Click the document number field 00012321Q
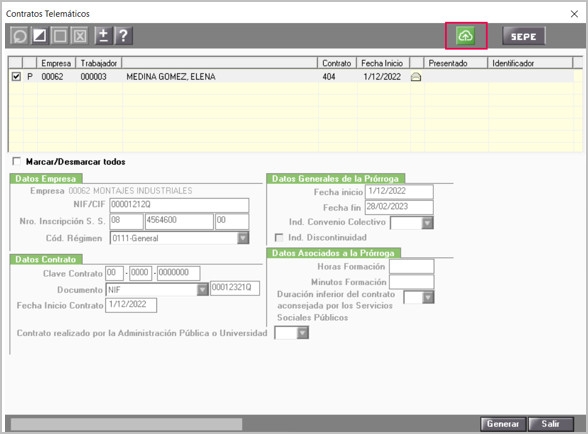The height and width of the screenshot is (434, 588). (x=235, y=288)
